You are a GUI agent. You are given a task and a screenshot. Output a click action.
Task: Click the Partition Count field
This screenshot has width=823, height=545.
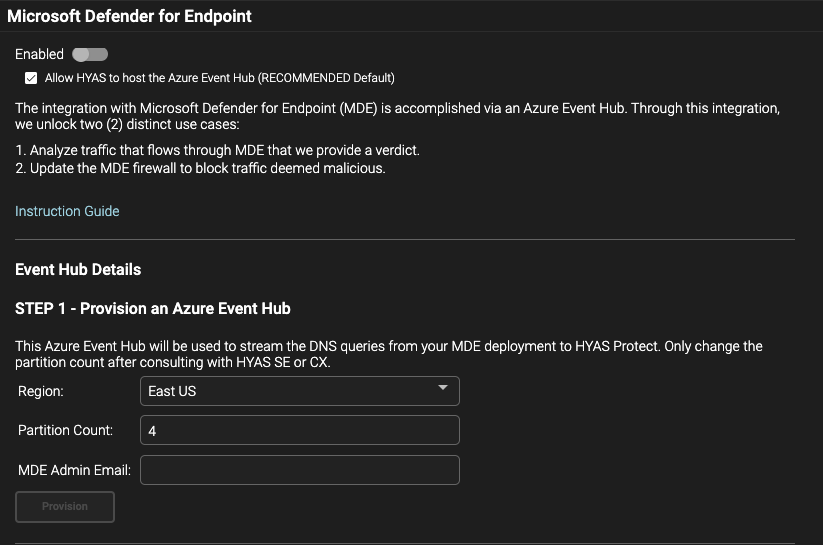300,430
